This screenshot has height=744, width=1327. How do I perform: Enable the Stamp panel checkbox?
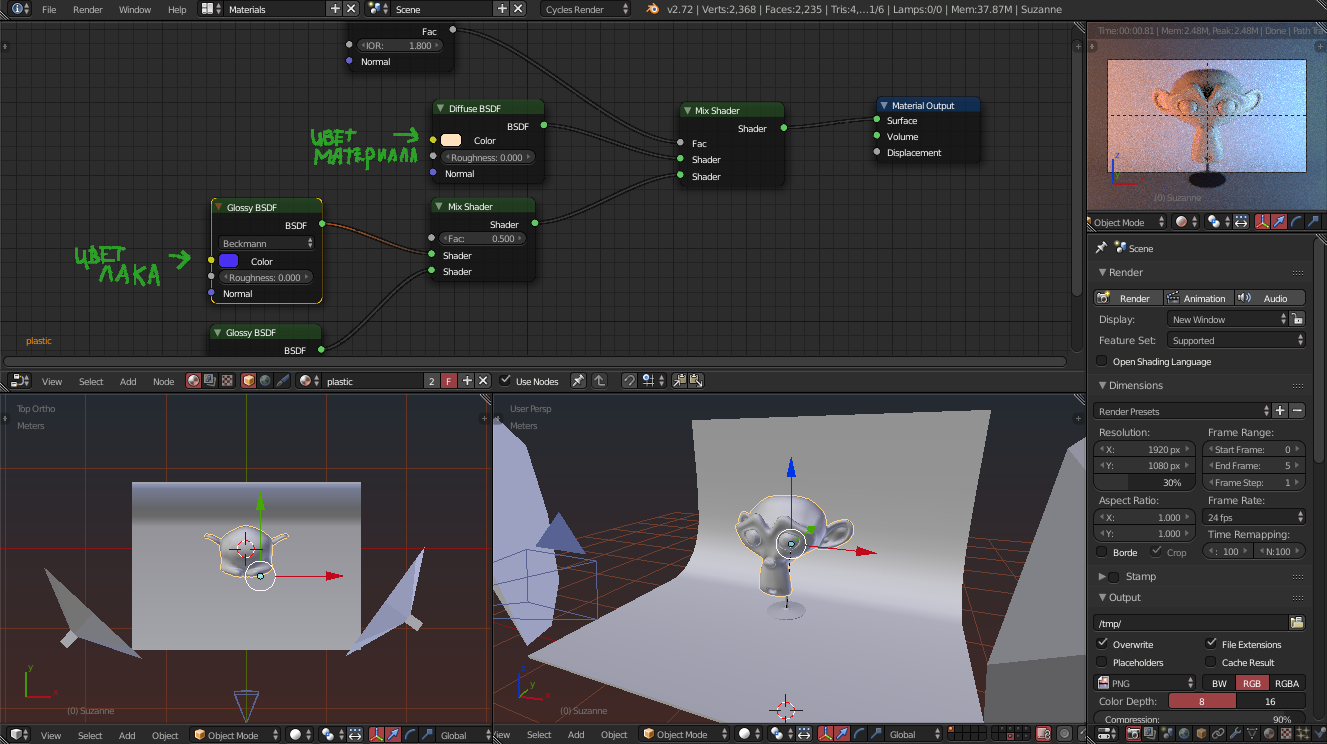point(1114,576)
